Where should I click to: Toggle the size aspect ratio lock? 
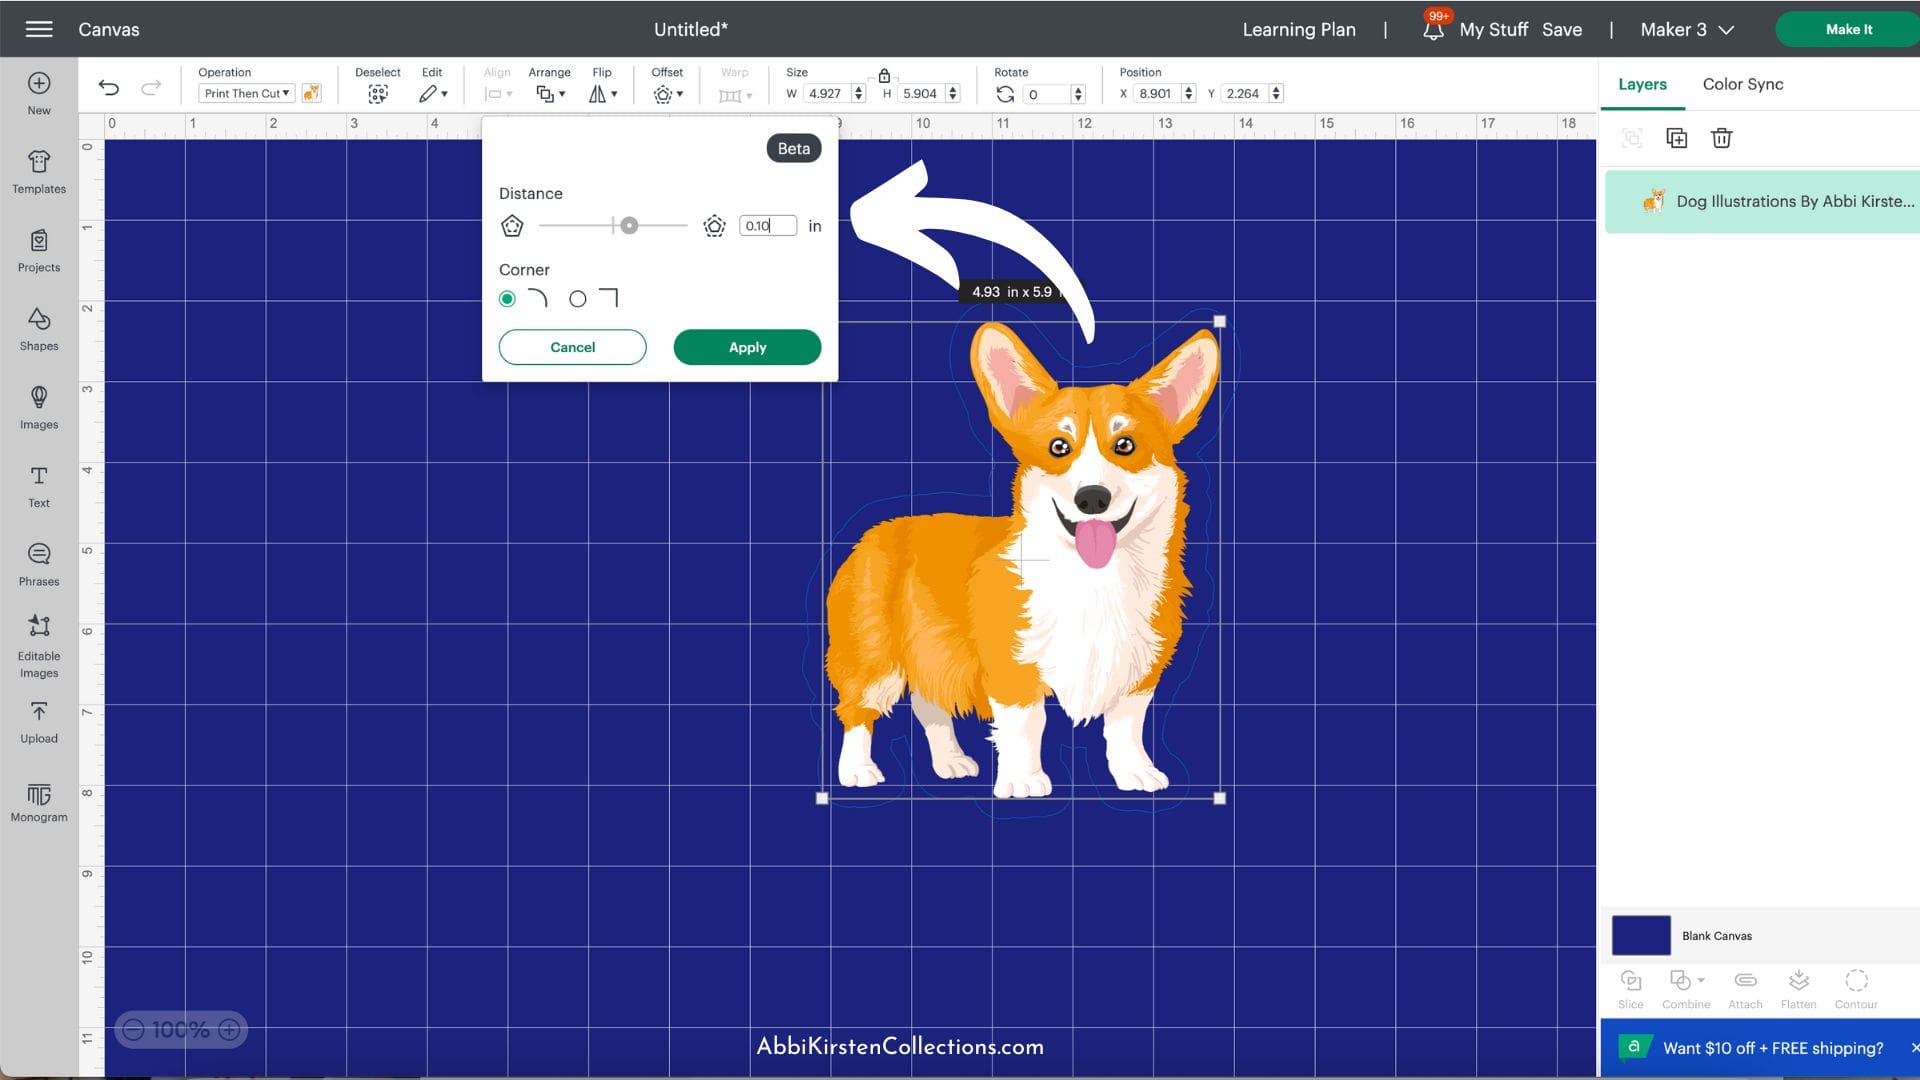click(x=884, y=74)
